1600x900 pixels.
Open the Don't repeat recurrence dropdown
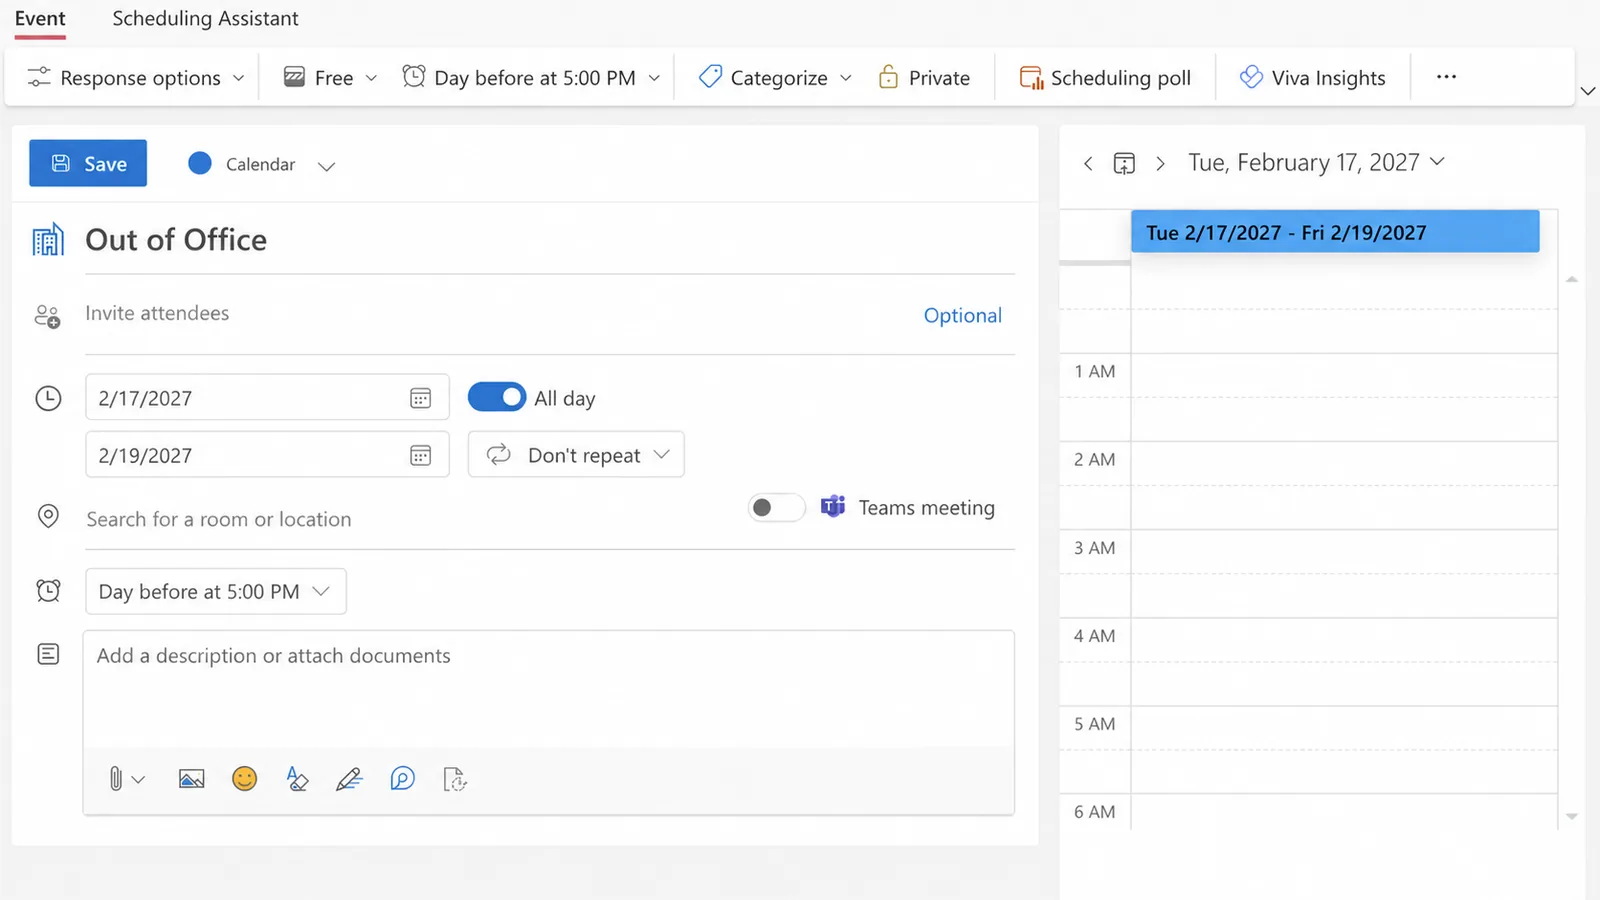(x=576, y=454)
